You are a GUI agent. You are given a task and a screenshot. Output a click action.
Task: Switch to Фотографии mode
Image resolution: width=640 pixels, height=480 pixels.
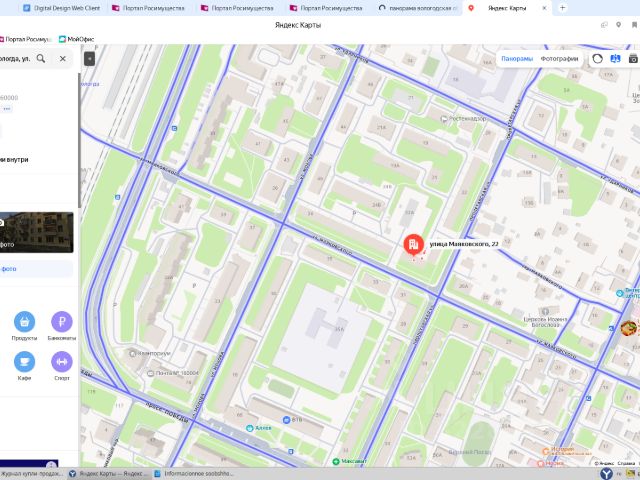coord(559,58)
